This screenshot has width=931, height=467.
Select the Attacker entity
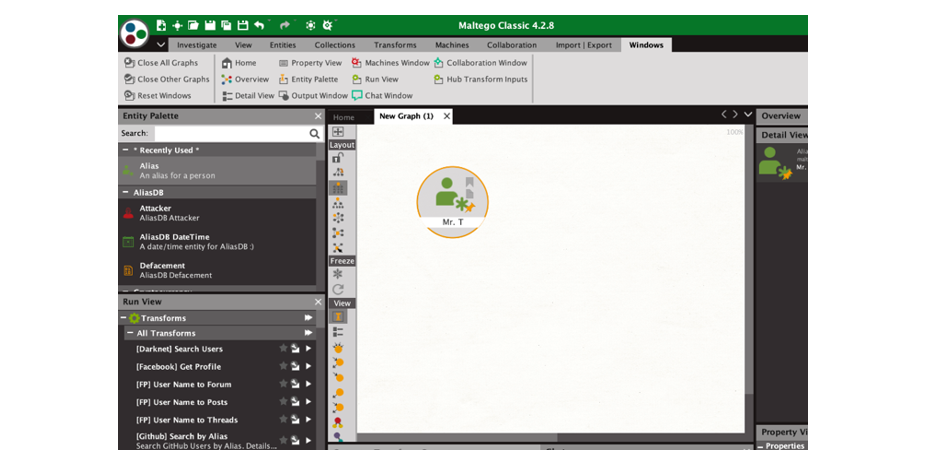tap(217, 213)
